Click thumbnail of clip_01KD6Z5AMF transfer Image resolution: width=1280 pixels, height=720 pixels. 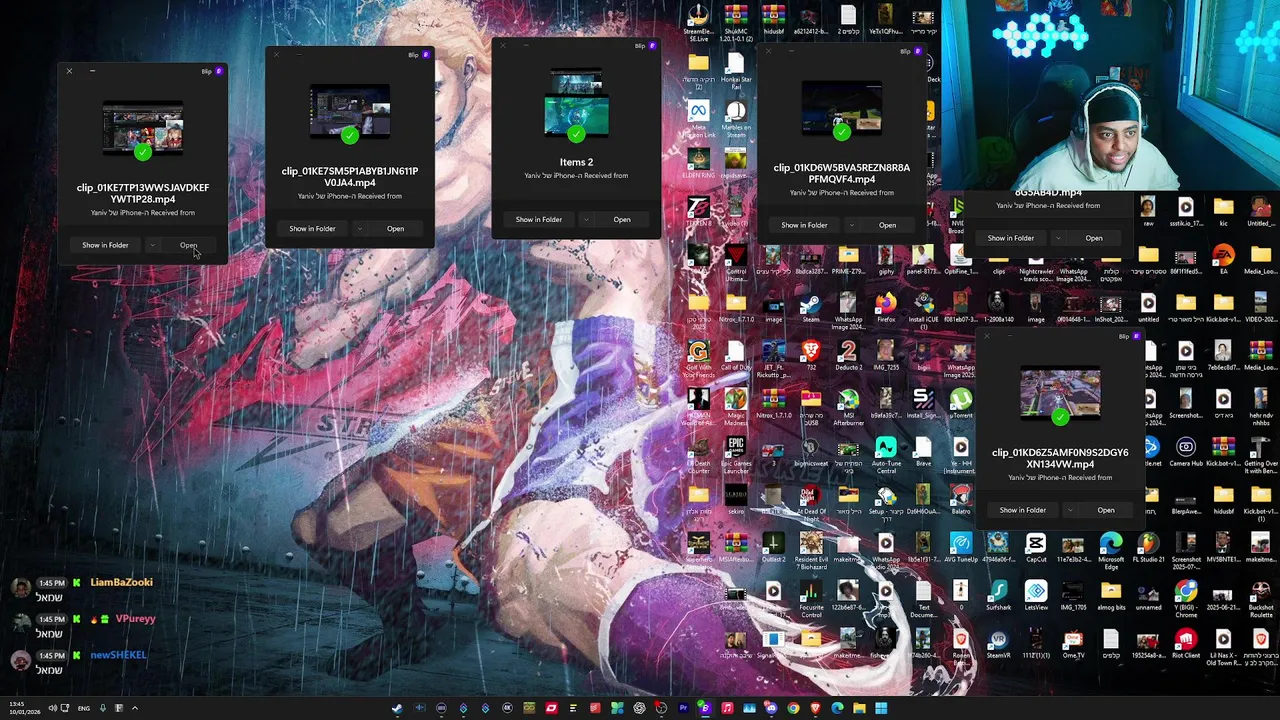(x=1060, y=394)
